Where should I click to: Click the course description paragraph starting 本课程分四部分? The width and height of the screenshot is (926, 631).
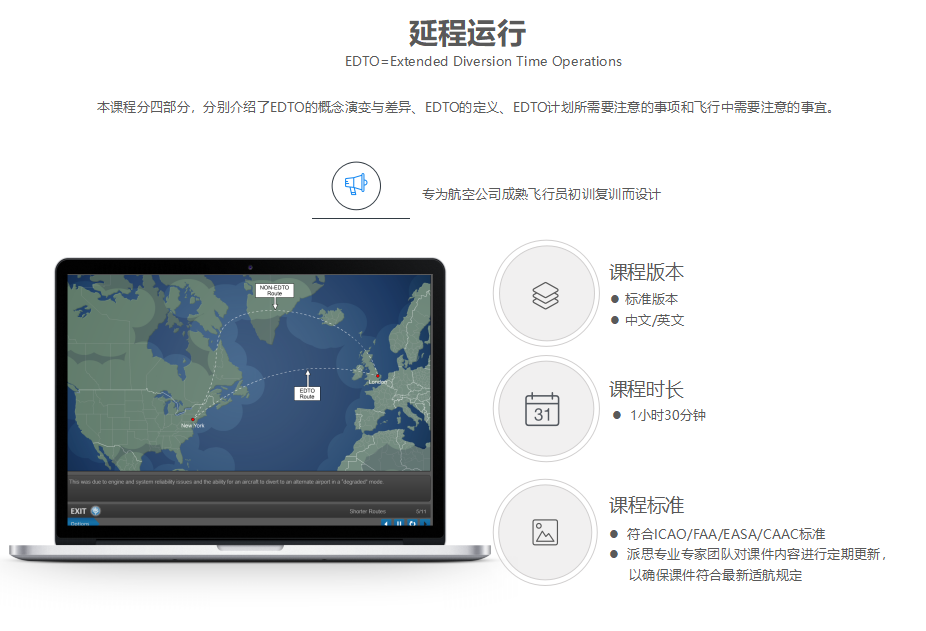click(465, 107)
